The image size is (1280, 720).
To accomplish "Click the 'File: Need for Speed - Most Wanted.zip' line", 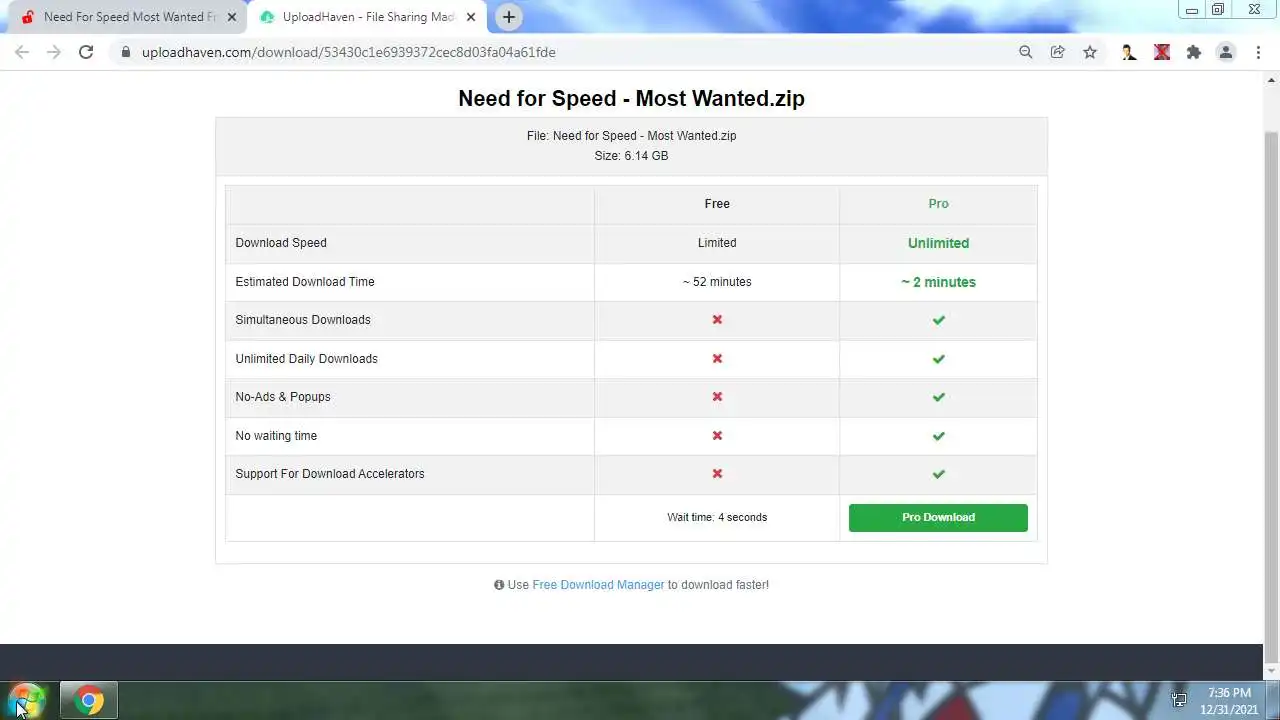I will tap(631, 136).
